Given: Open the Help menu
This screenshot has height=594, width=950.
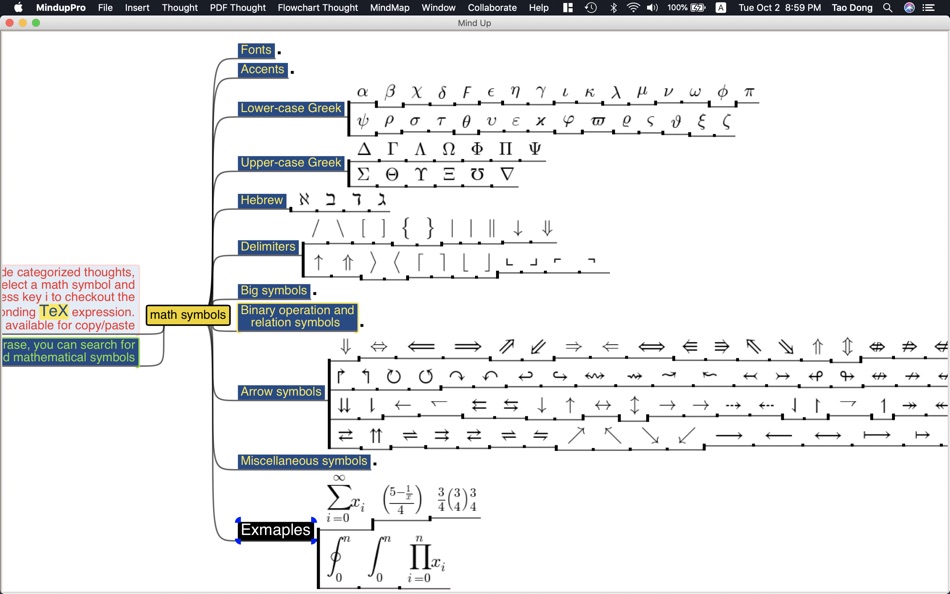Looking at the screenshot, I should click(x=539, y=8).
